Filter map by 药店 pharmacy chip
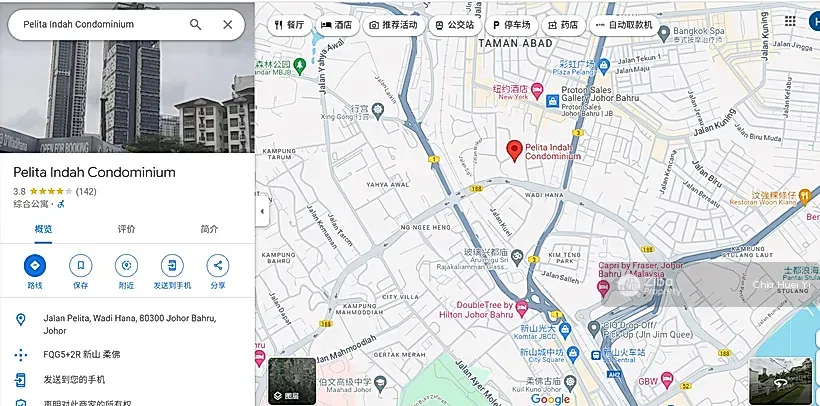Screen dimensions: 820x406 point(563,24)
